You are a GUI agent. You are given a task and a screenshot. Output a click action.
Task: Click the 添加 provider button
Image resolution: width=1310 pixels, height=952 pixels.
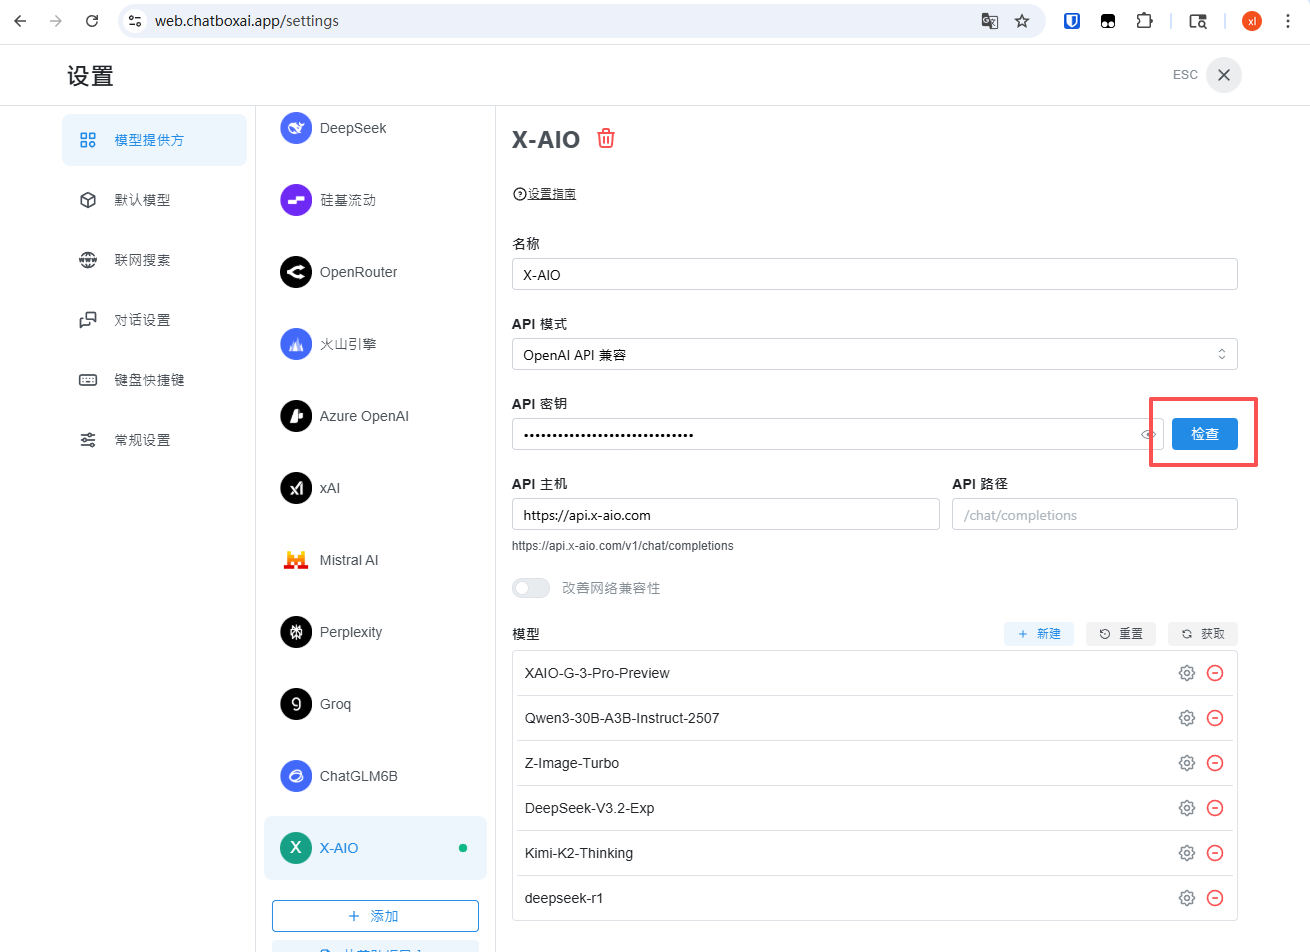[x=375, y=916]
